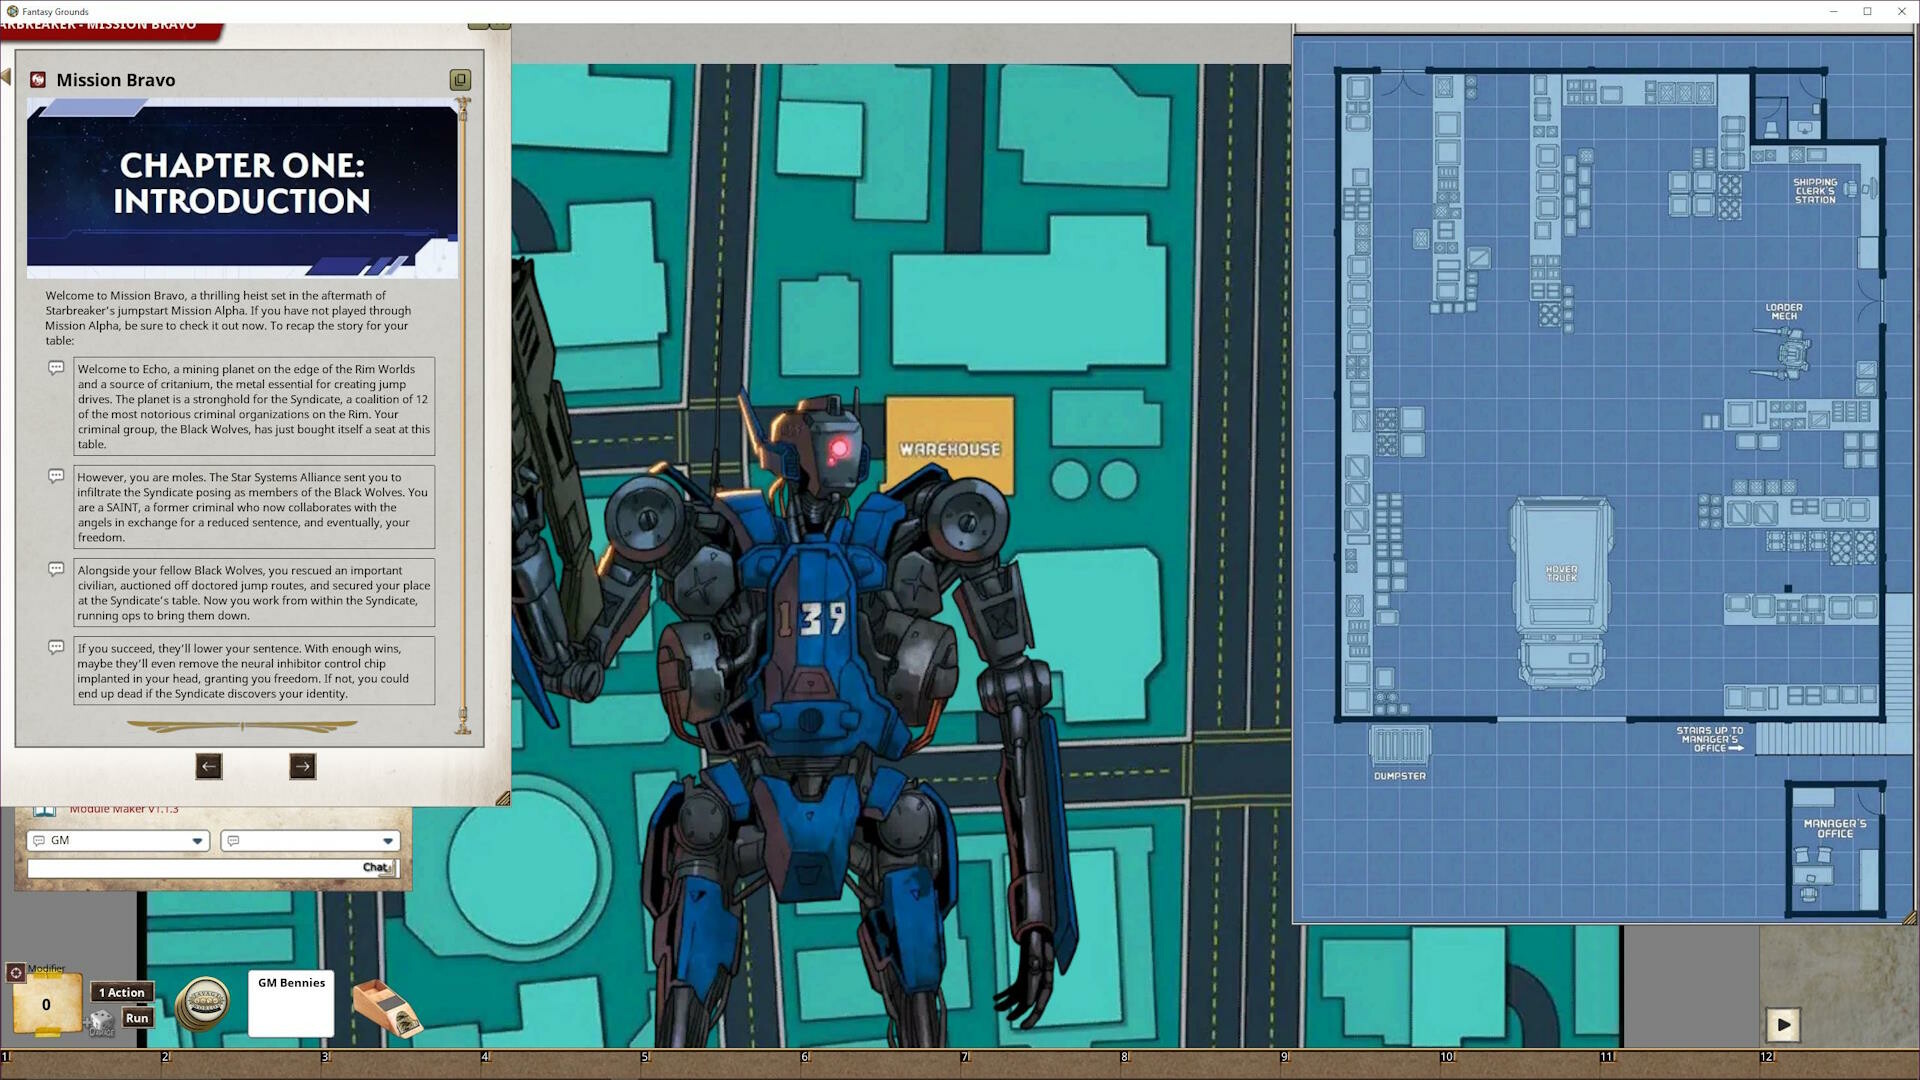The width and height of the screenshot is (1920, 1080).
Task: Toggle the Run button
Action: (137, 1018)
